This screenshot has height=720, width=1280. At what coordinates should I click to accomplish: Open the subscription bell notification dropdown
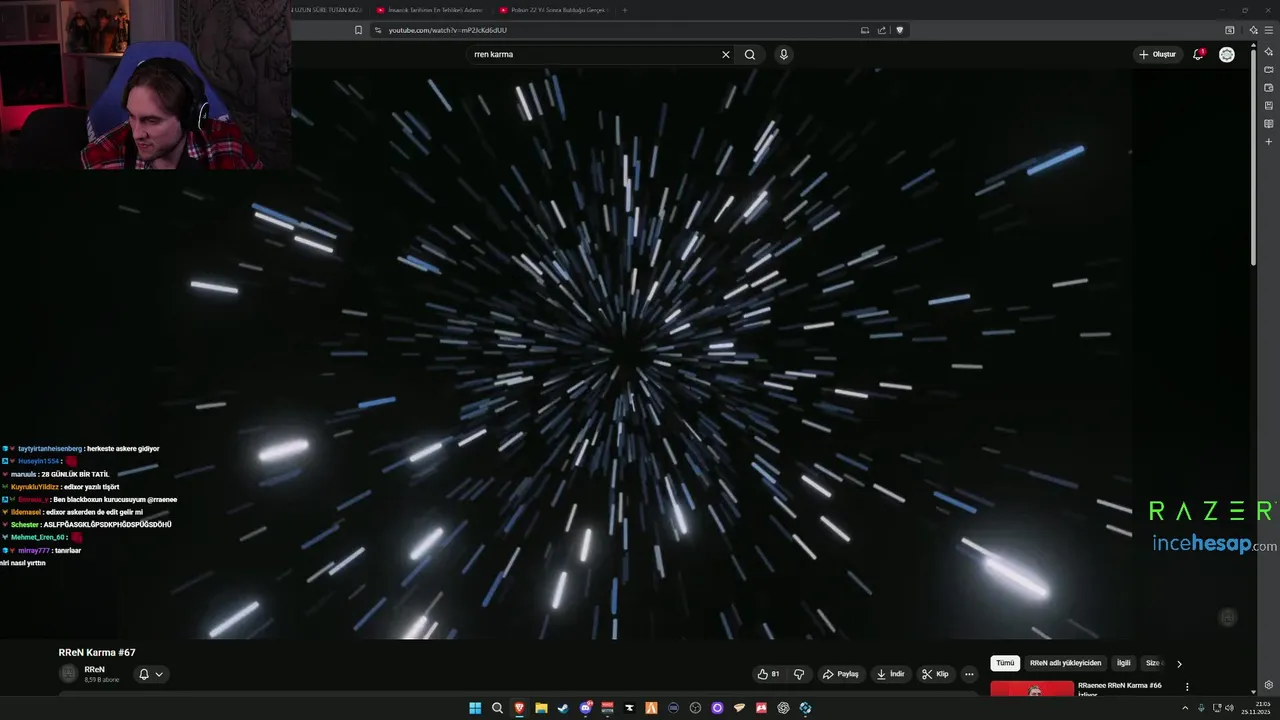[x=151, y=674]
